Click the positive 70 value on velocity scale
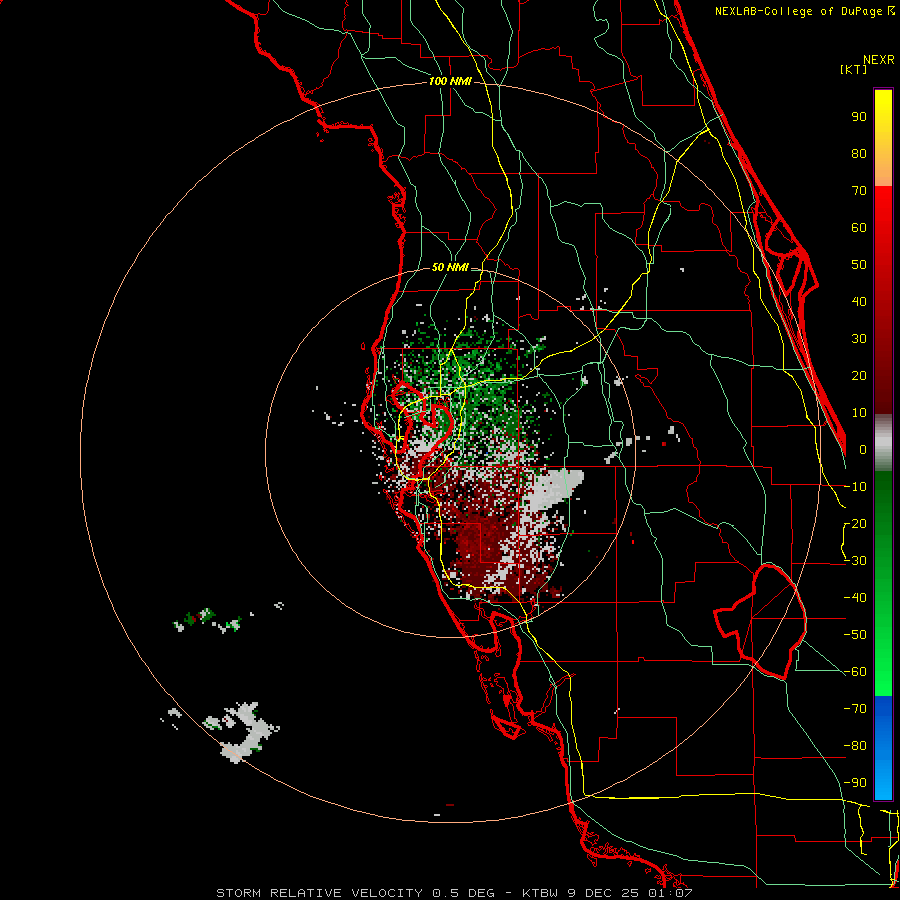 pyautogui.click(x=859, y=191)
